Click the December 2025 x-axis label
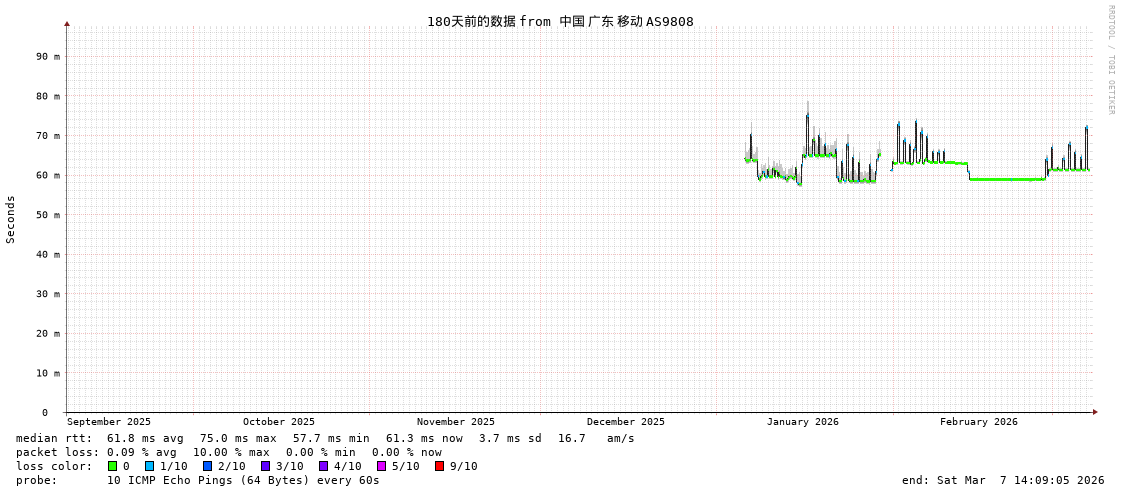Viewport: 1121px width, 494px height. 625,422
